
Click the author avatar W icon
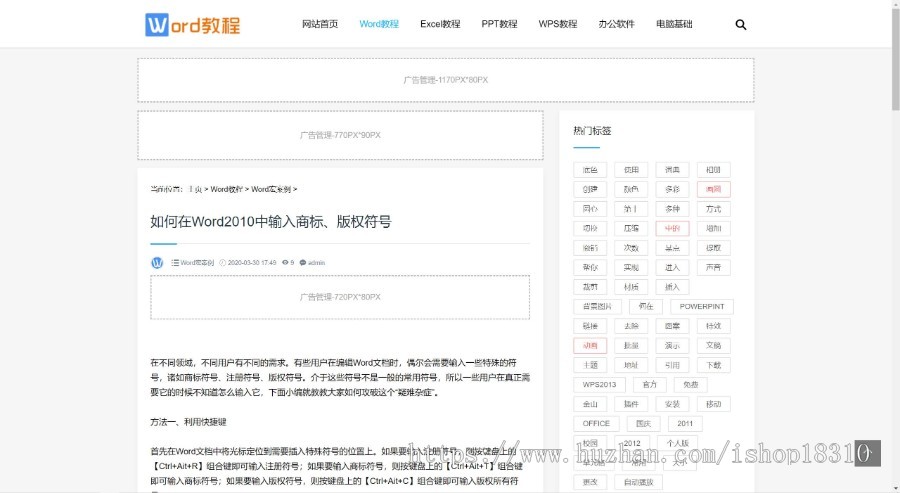click(157, 263)
